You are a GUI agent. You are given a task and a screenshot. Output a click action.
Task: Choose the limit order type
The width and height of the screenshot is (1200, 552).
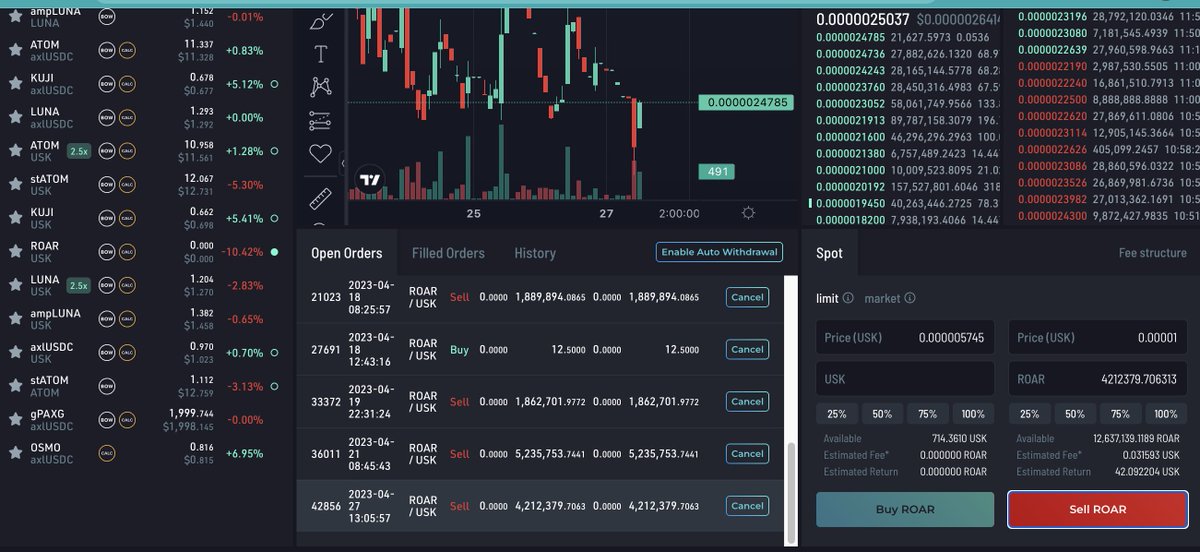827,298
